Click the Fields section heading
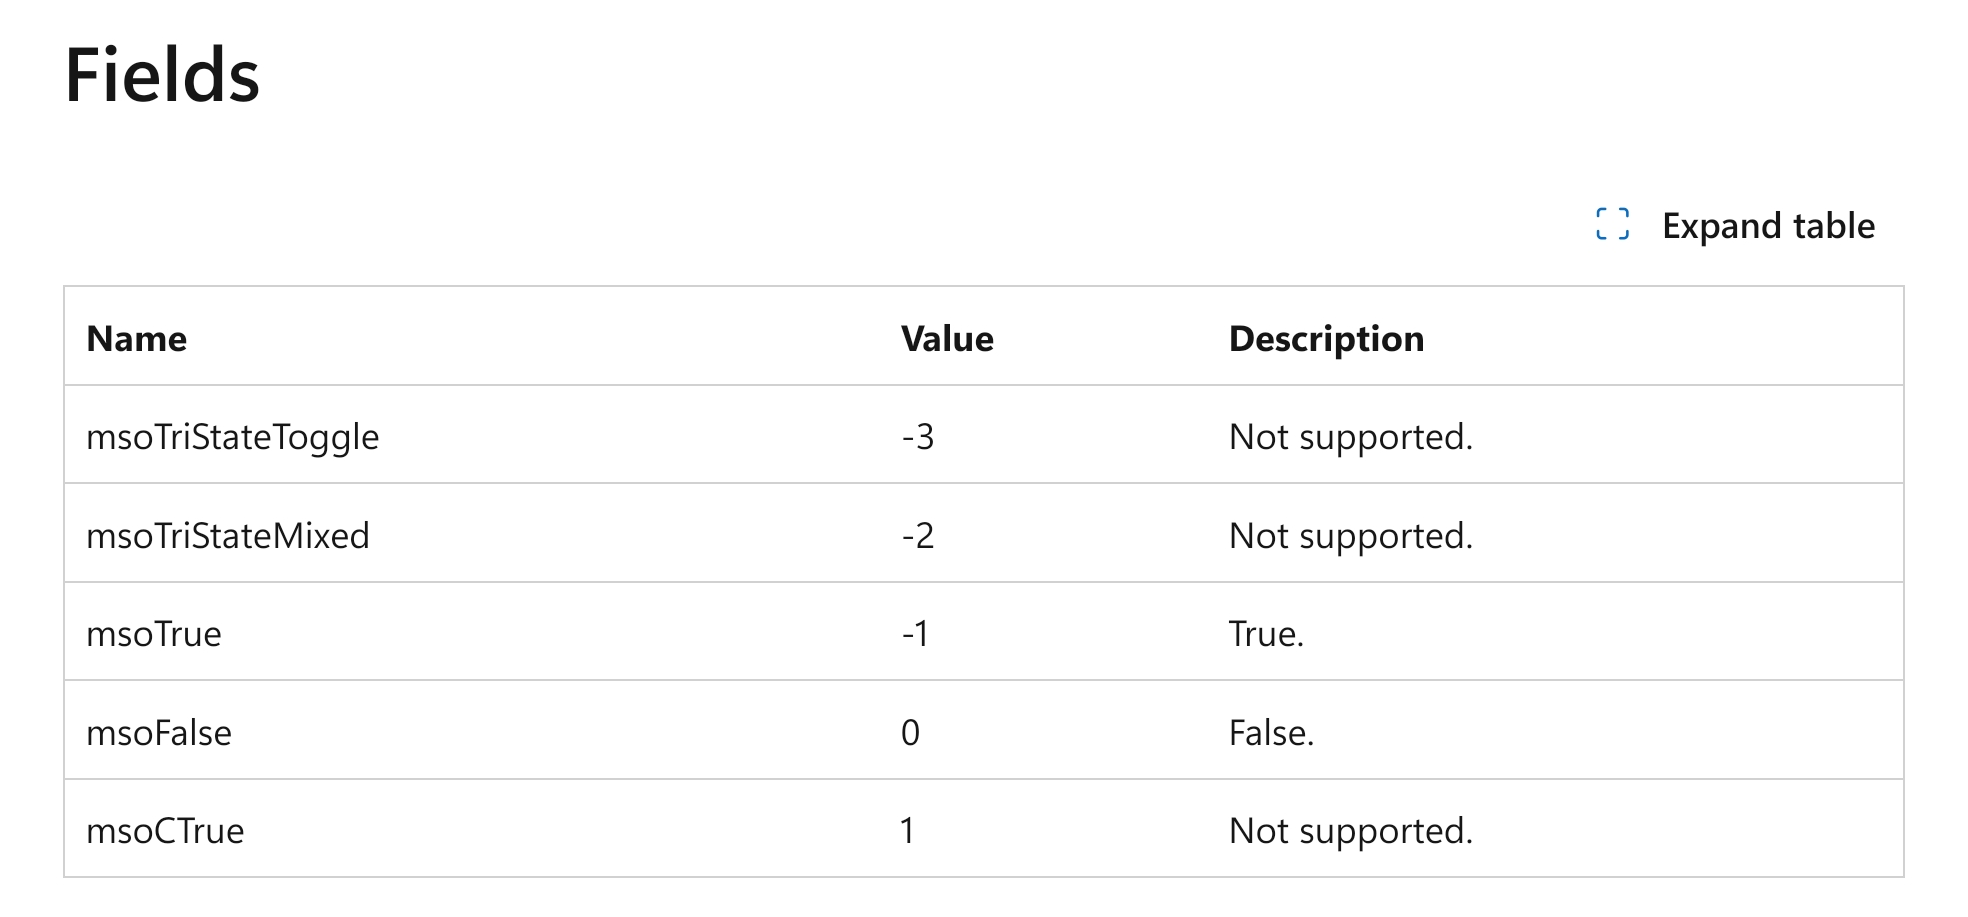1968x917 pixels. (162, 76)
